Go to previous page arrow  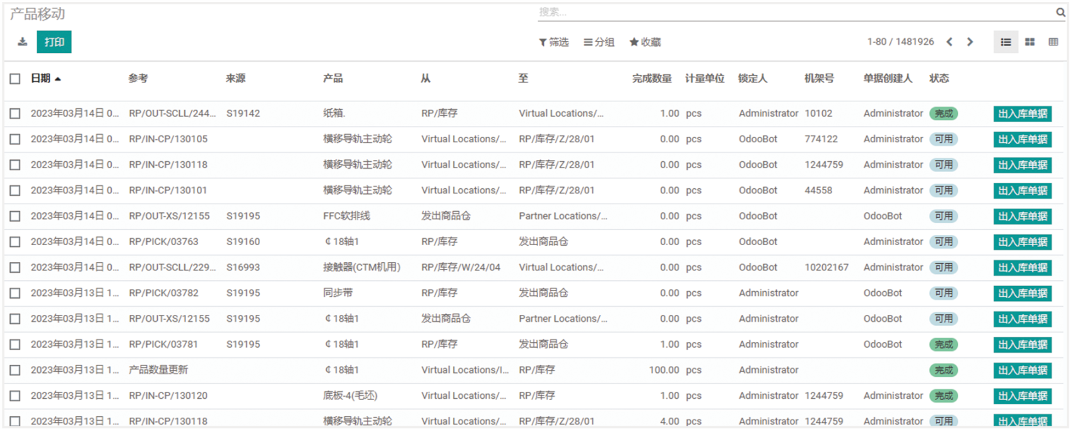click(950, 42)
